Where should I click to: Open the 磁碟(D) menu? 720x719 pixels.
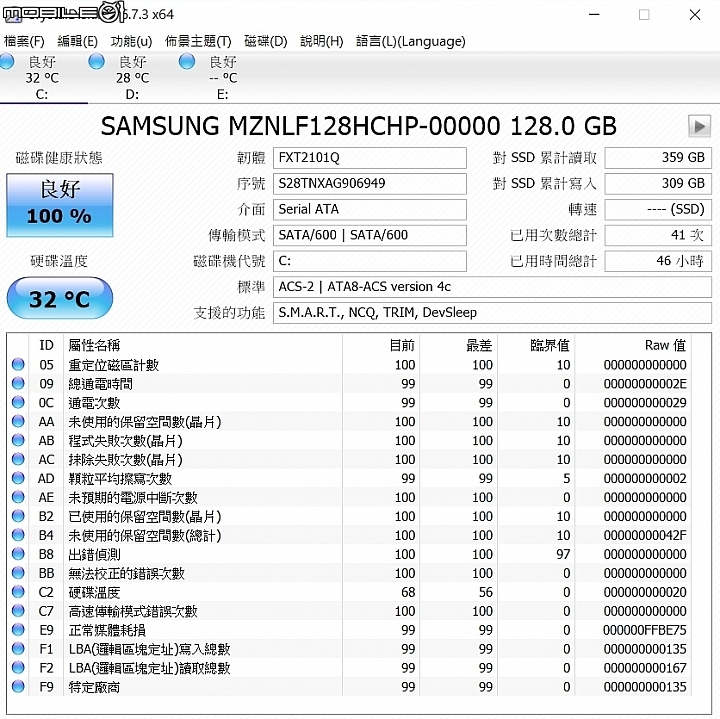click(x=265, y=41)
